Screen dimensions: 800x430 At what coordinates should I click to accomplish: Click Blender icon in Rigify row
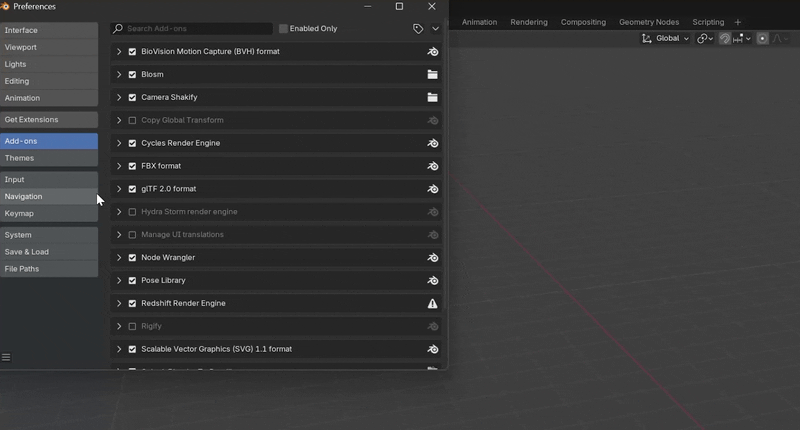(433, 326)
